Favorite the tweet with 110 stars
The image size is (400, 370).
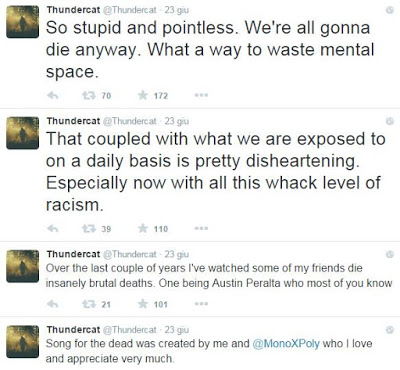[x=143, y=228]
